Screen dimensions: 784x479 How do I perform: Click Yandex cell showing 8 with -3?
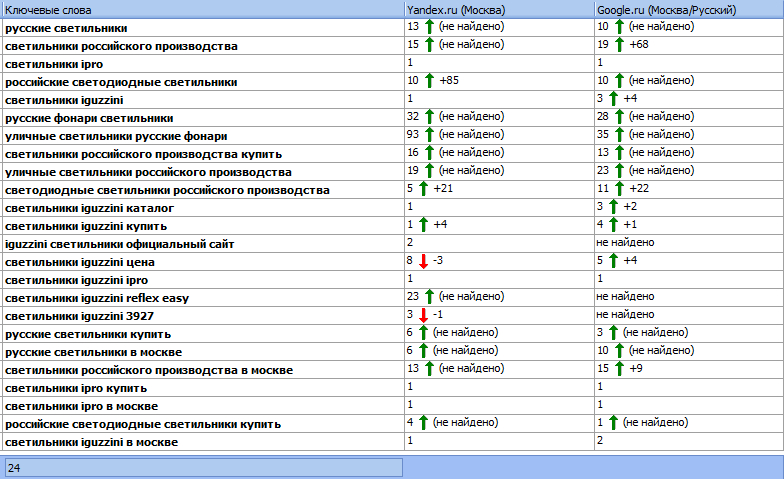click(x=499, y=262)
